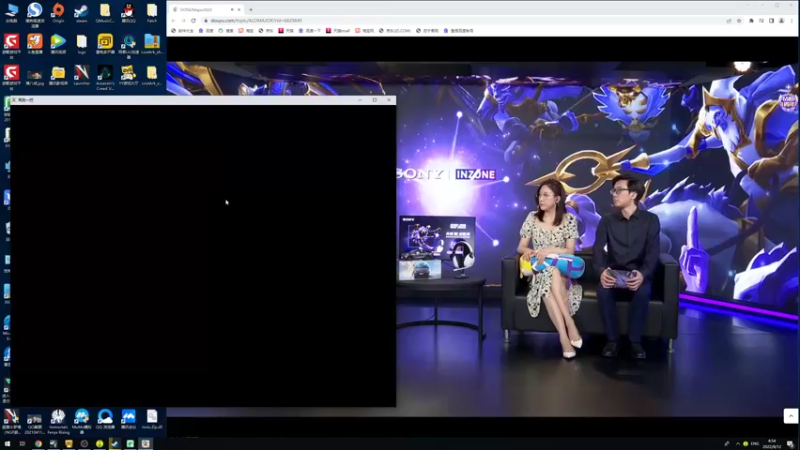Open the YY game hall desktop shortcut

click(x=128, y=74)
